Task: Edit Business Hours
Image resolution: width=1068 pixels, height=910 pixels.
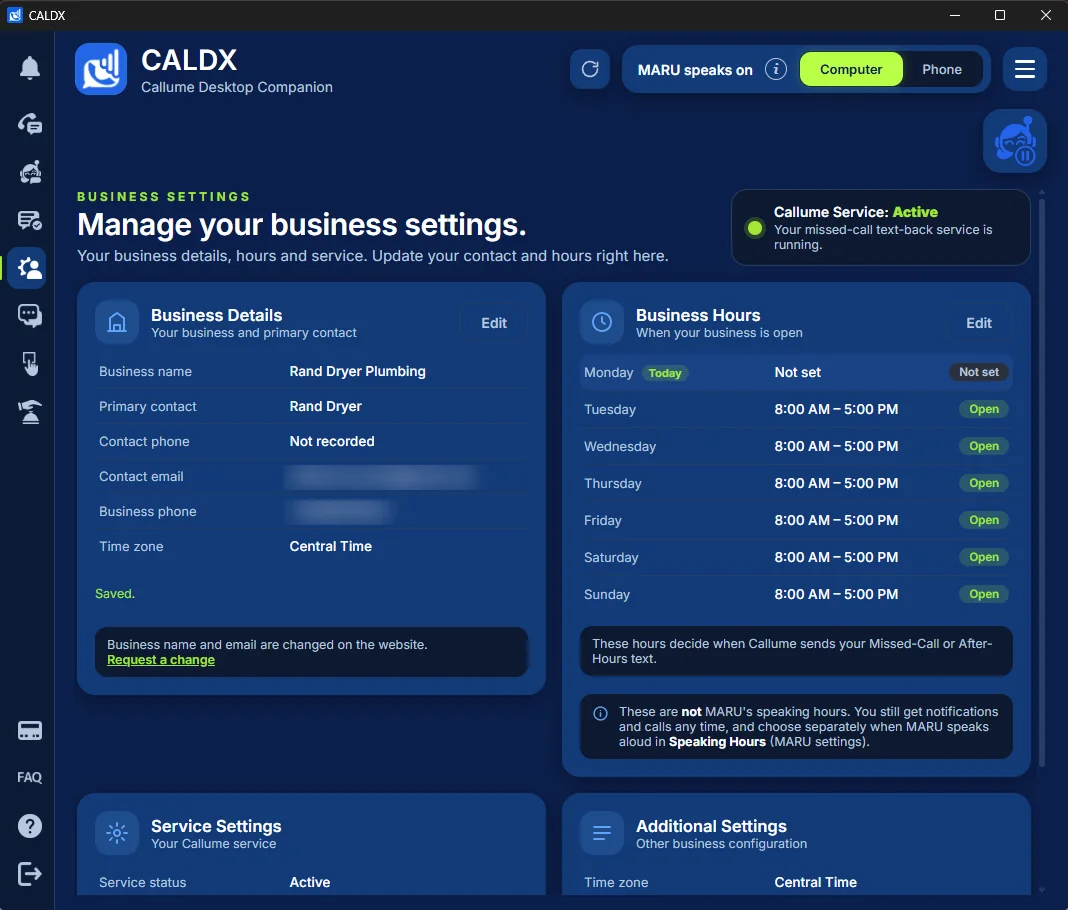Action: pos(978,323)
